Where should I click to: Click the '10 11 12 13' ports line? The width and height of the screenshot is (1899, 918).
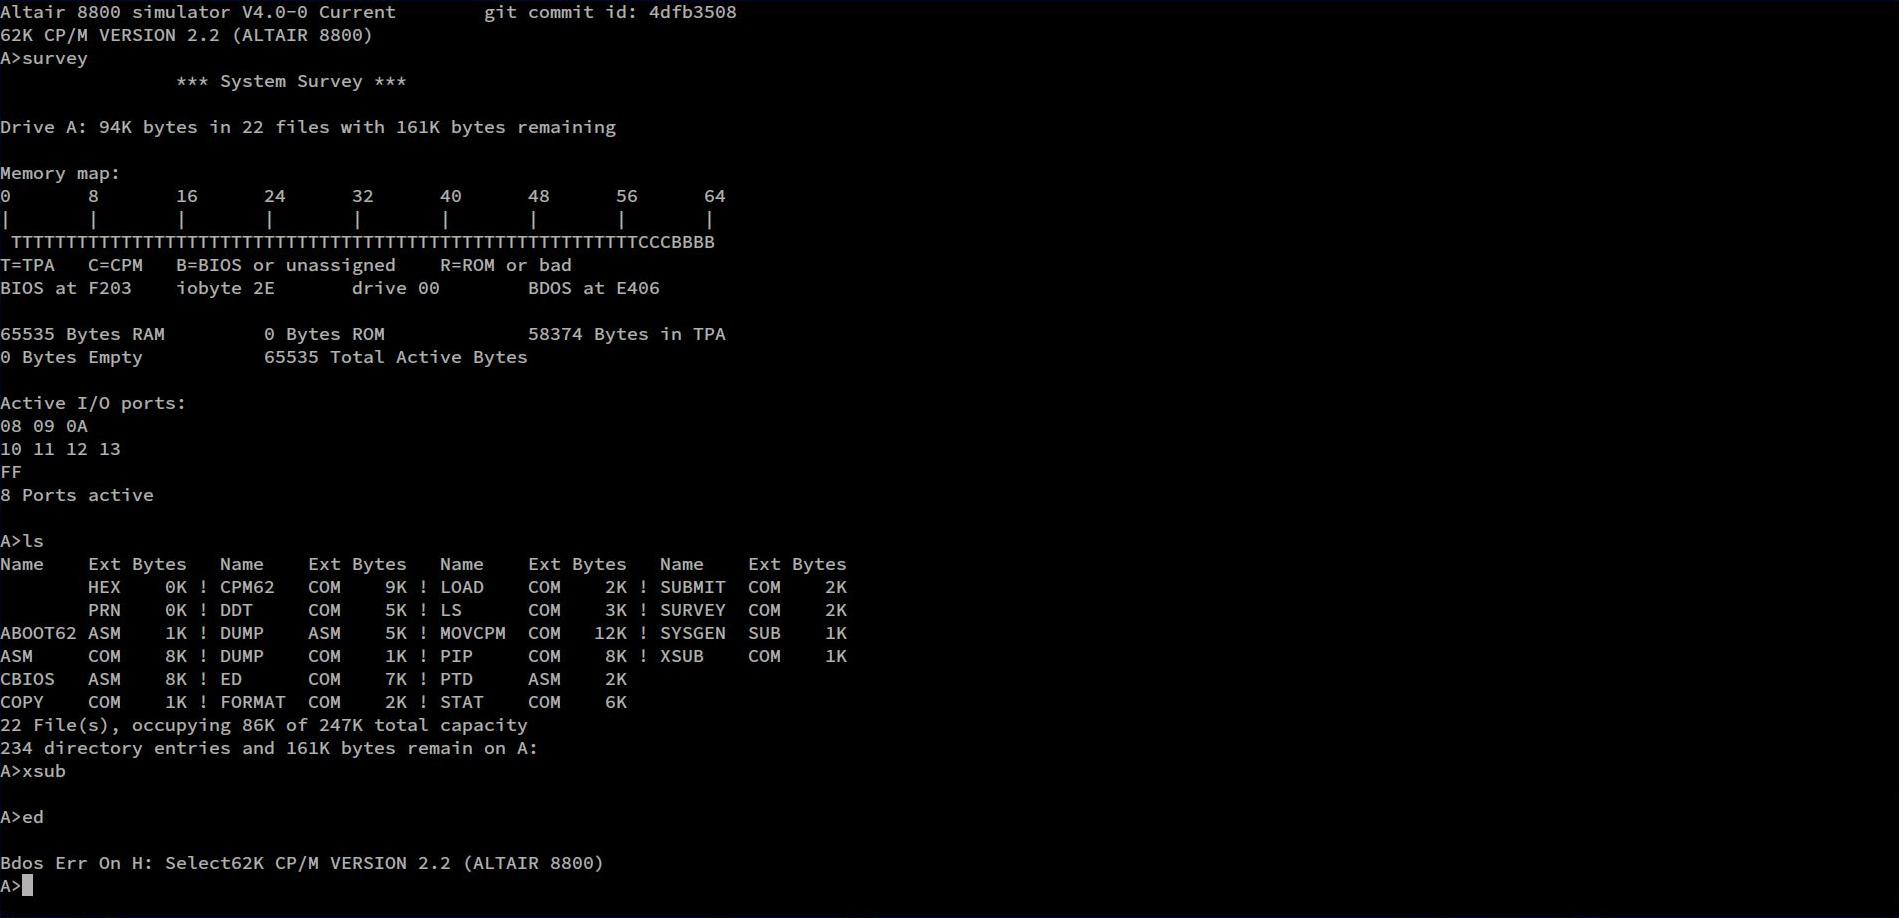coord(60,449)
